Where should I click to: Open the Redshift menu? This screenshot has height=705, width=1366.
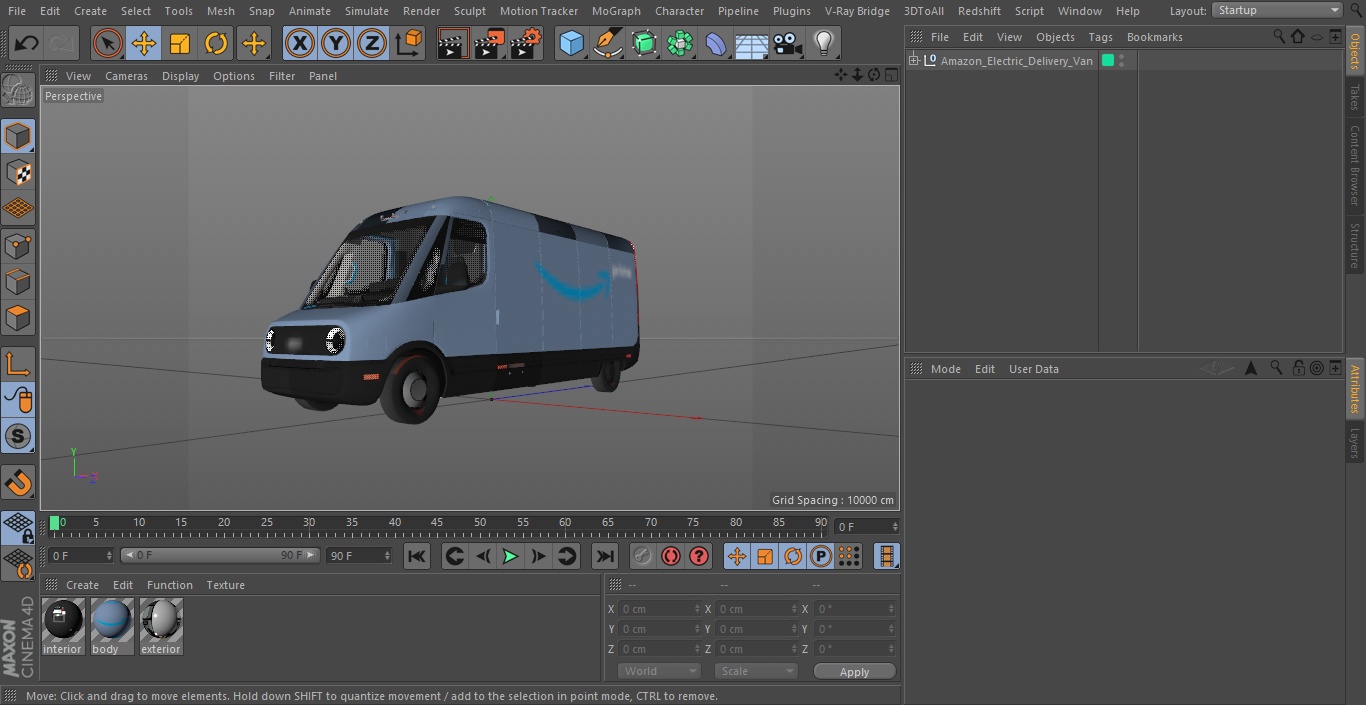coord(979,11)
